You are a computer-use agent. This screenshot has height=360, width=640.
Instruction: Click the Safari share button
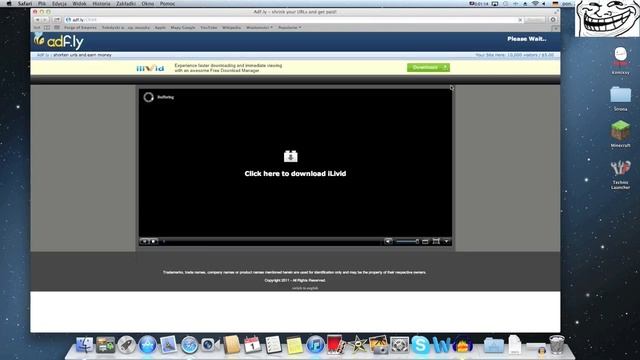57,20
